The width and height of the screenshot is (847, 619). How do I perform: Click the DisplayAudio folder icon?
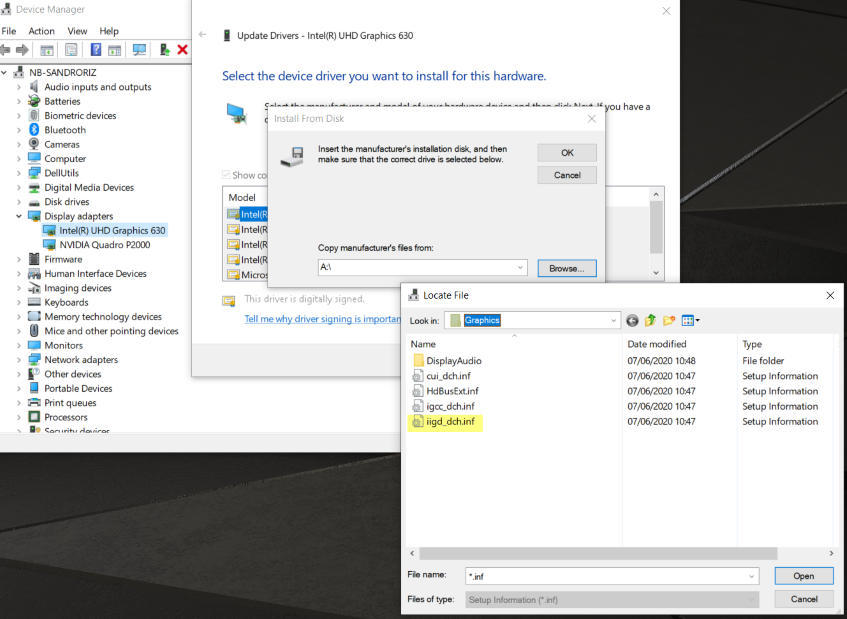(x=418, y=361)
